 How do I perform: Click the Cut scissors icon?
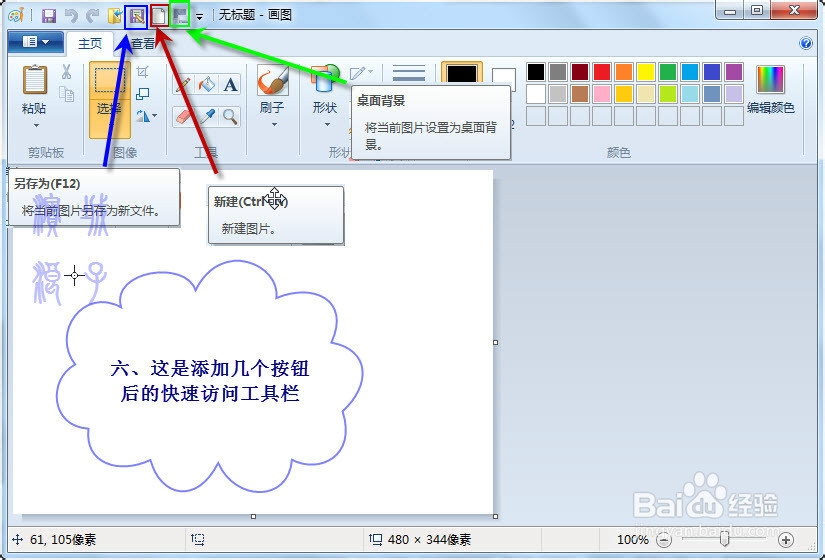coord(66,72)
